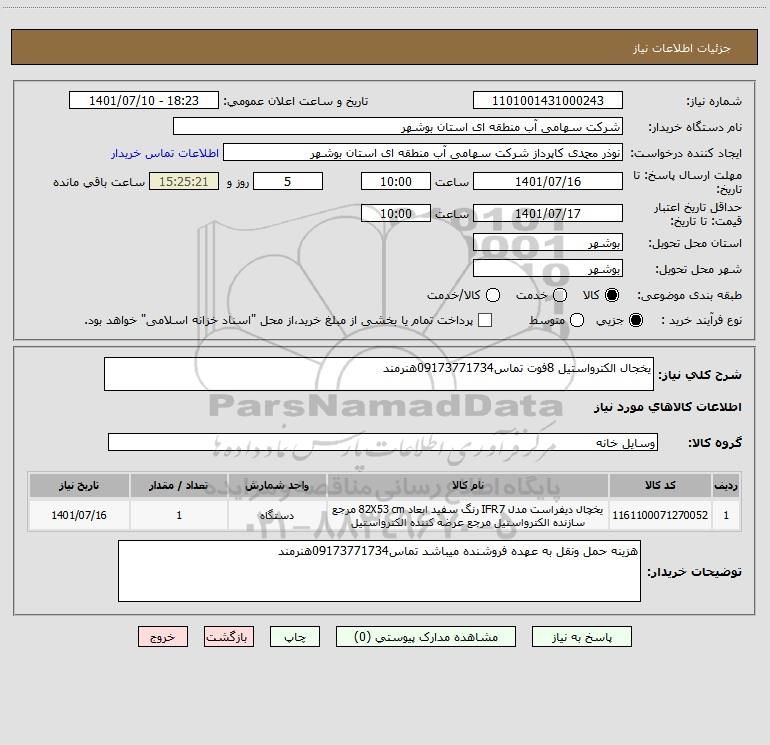Click the اطلاعات کالاهای مورد نیاز heading
Image resolution: width=770 pixels, height=745 pixels.
click(x=667, y=407)
